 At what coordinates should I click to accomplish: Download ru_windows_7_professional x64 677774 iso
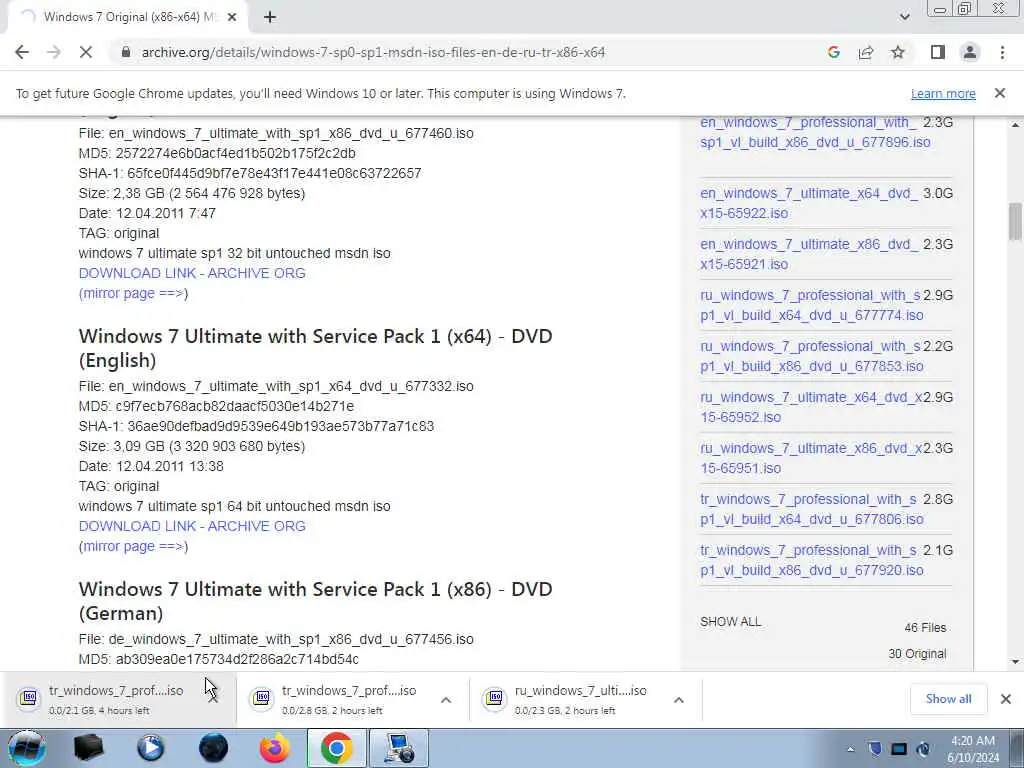(x=811, y=305)
